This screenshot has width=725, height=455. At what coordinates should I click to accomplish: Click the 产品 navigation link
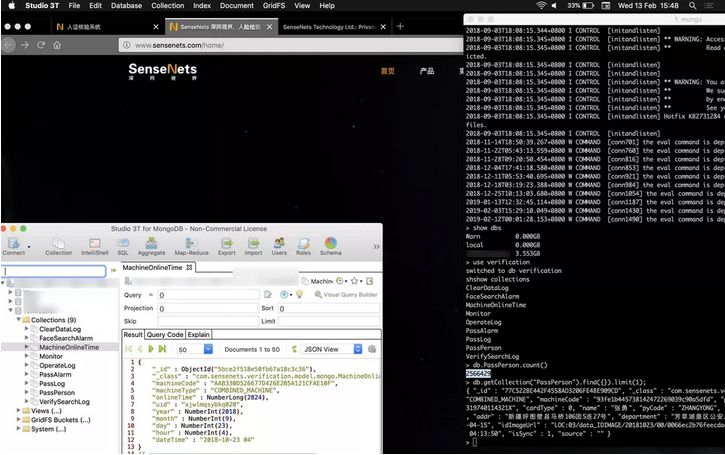pos(427,71)
